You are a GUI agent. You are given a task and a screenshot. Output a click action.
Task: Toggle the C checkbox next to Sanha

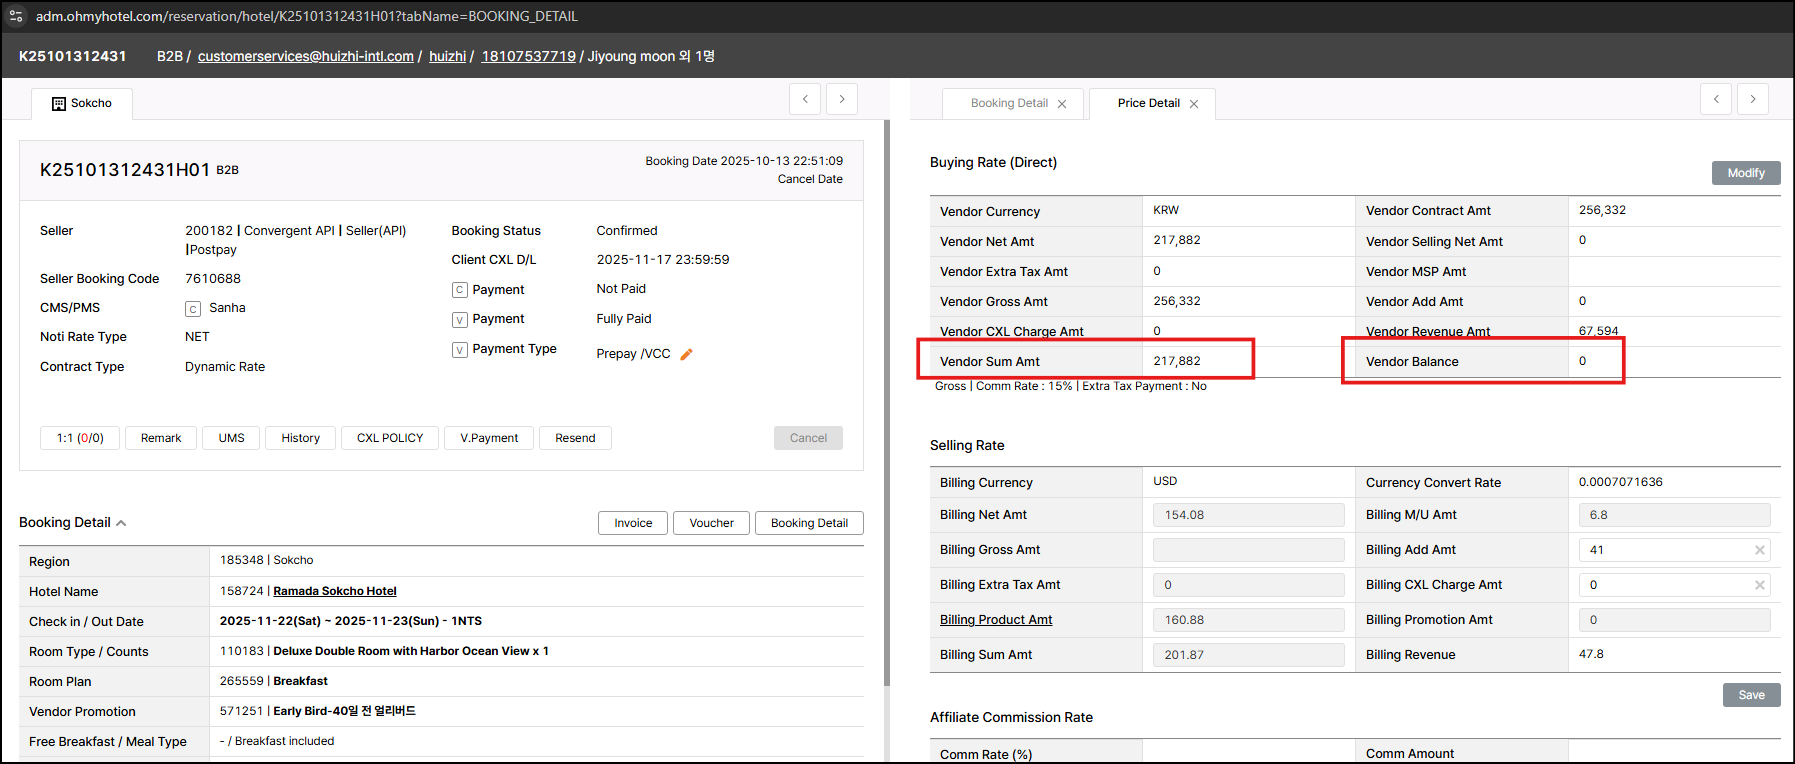tap(193, 309)
